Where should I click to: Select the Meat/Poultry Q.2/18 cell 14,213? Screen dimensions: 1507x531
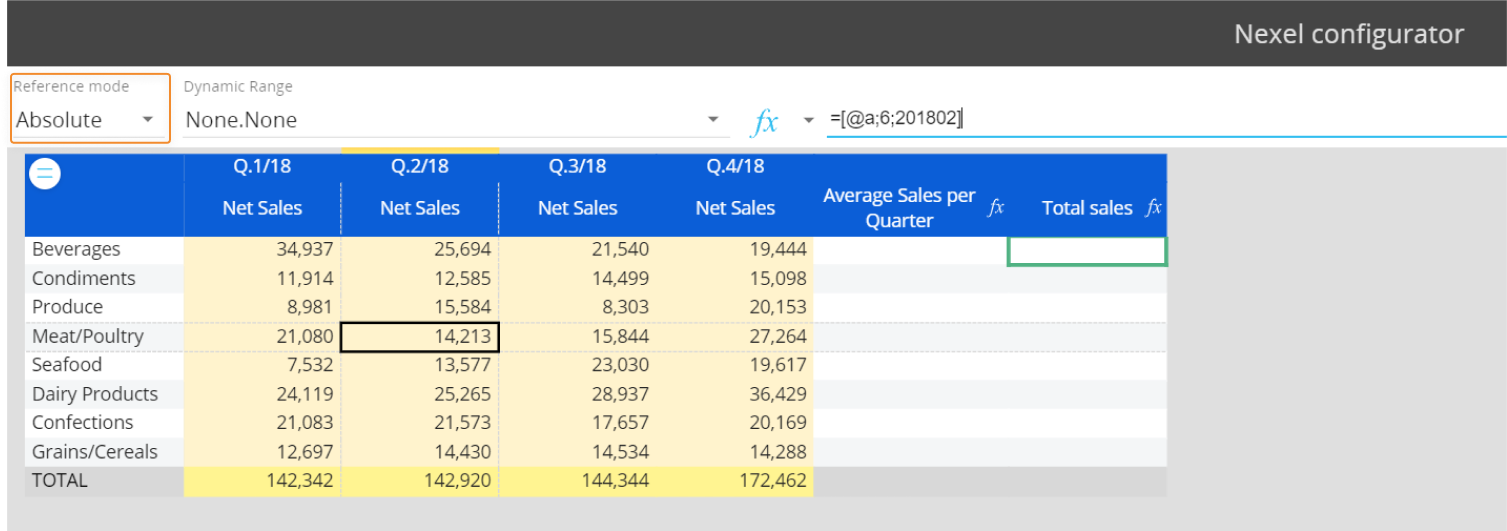tap(420, 337)
